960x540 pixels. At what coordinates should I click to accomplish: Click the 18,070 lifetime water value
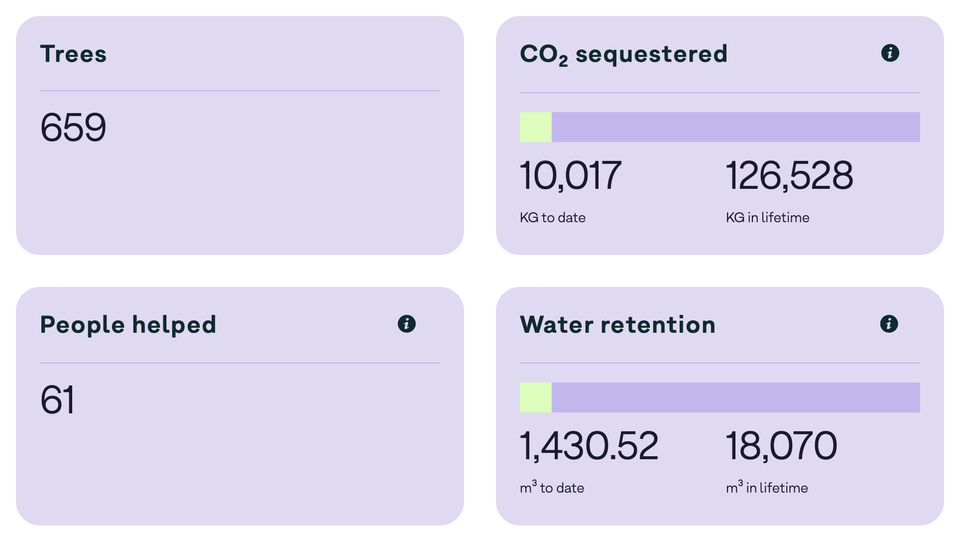click(x=781, y=446)
